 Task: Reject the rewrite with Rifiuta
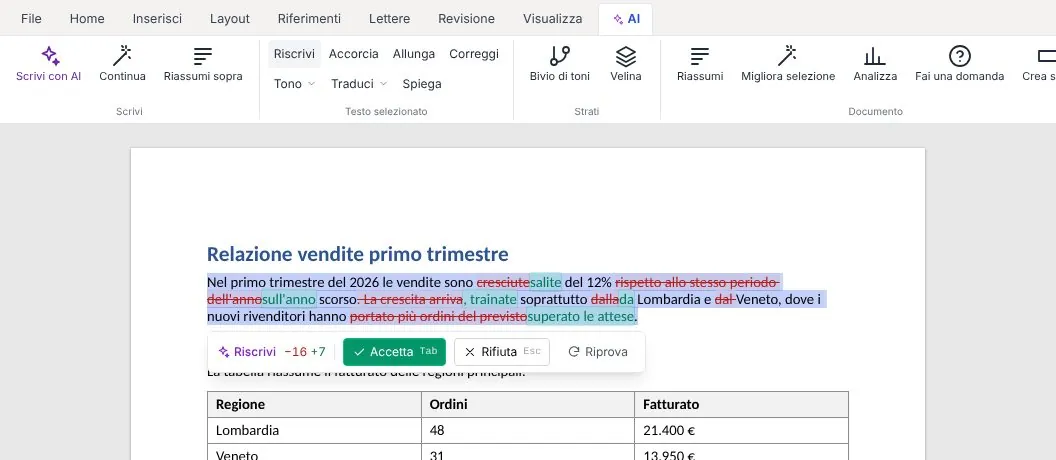[x=502, y=352]
